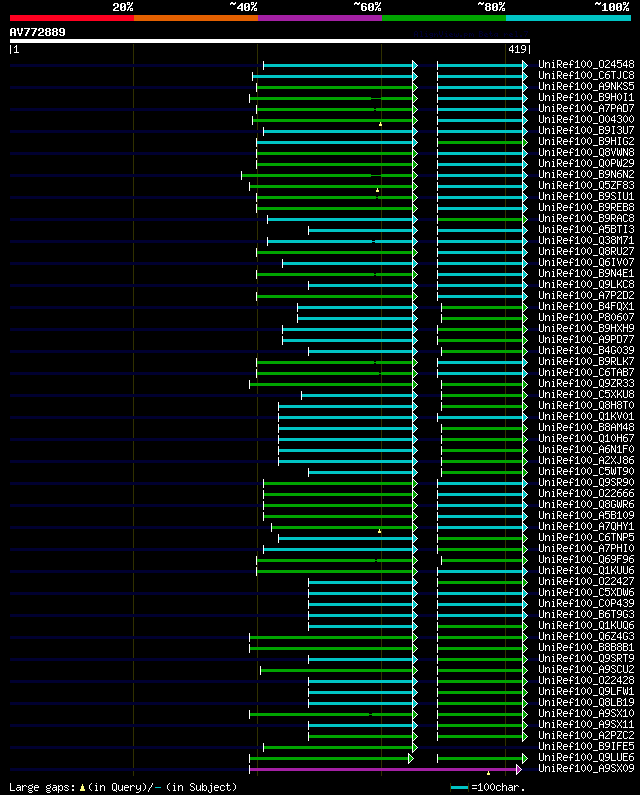Select the UniRef100_P80607 label
Viewport: 640px width, 795px height.
(x=586, y=317)
